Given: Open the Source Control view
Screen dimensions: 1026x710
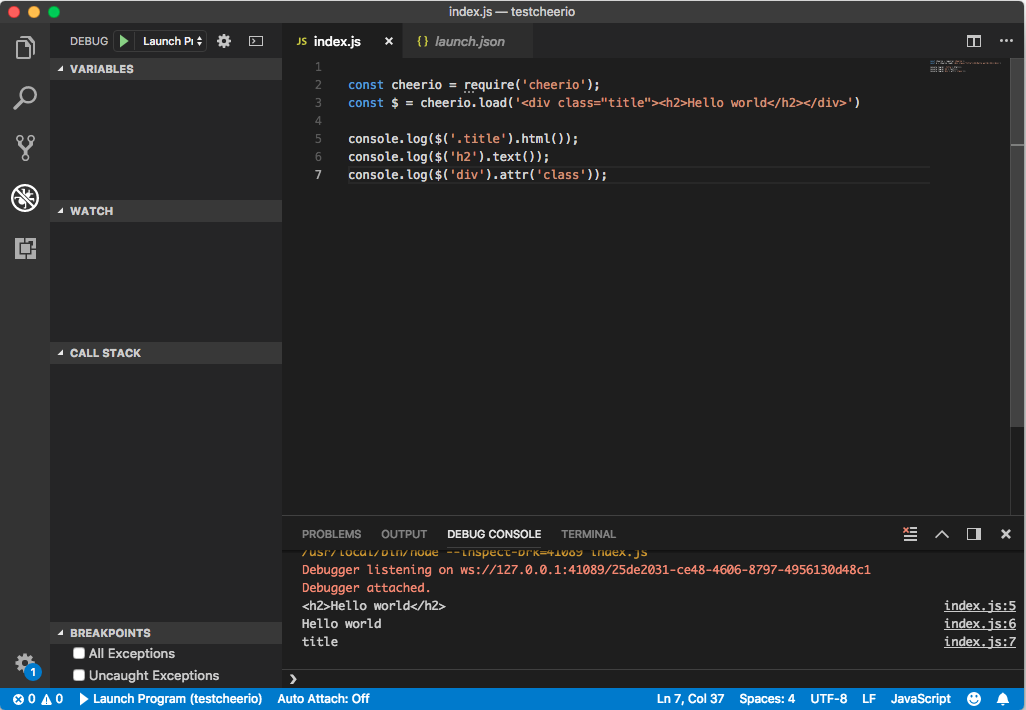Looking at the screenshot, I should tap(25, 148).
